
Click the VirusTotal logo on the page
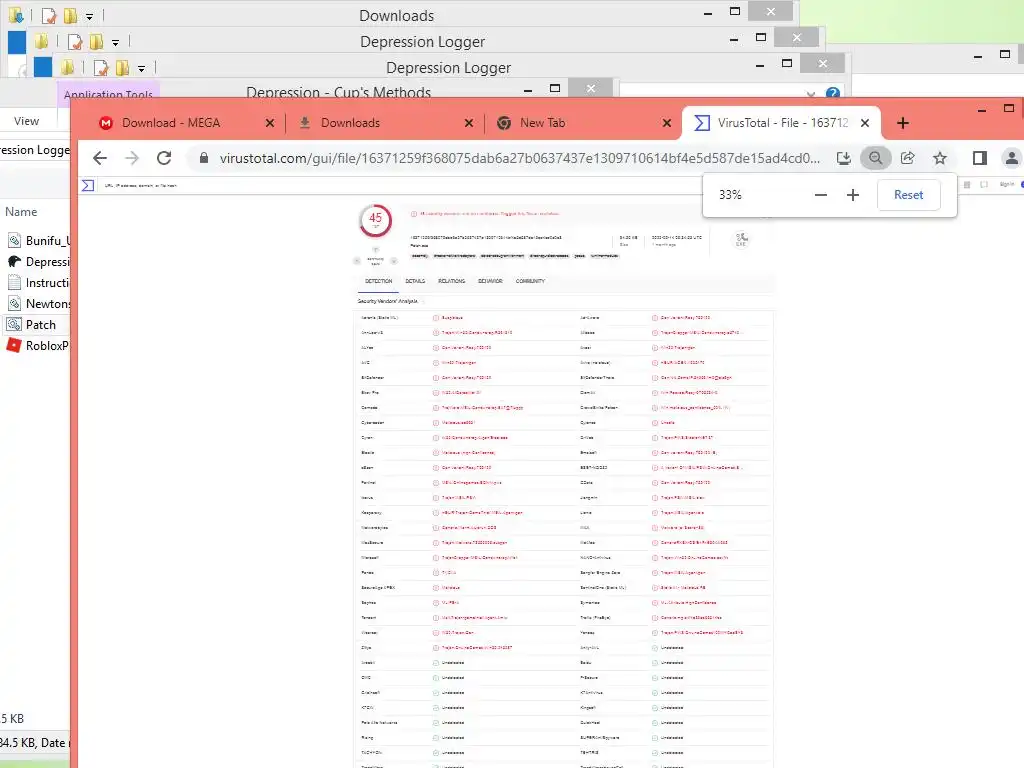click(88, 185)
